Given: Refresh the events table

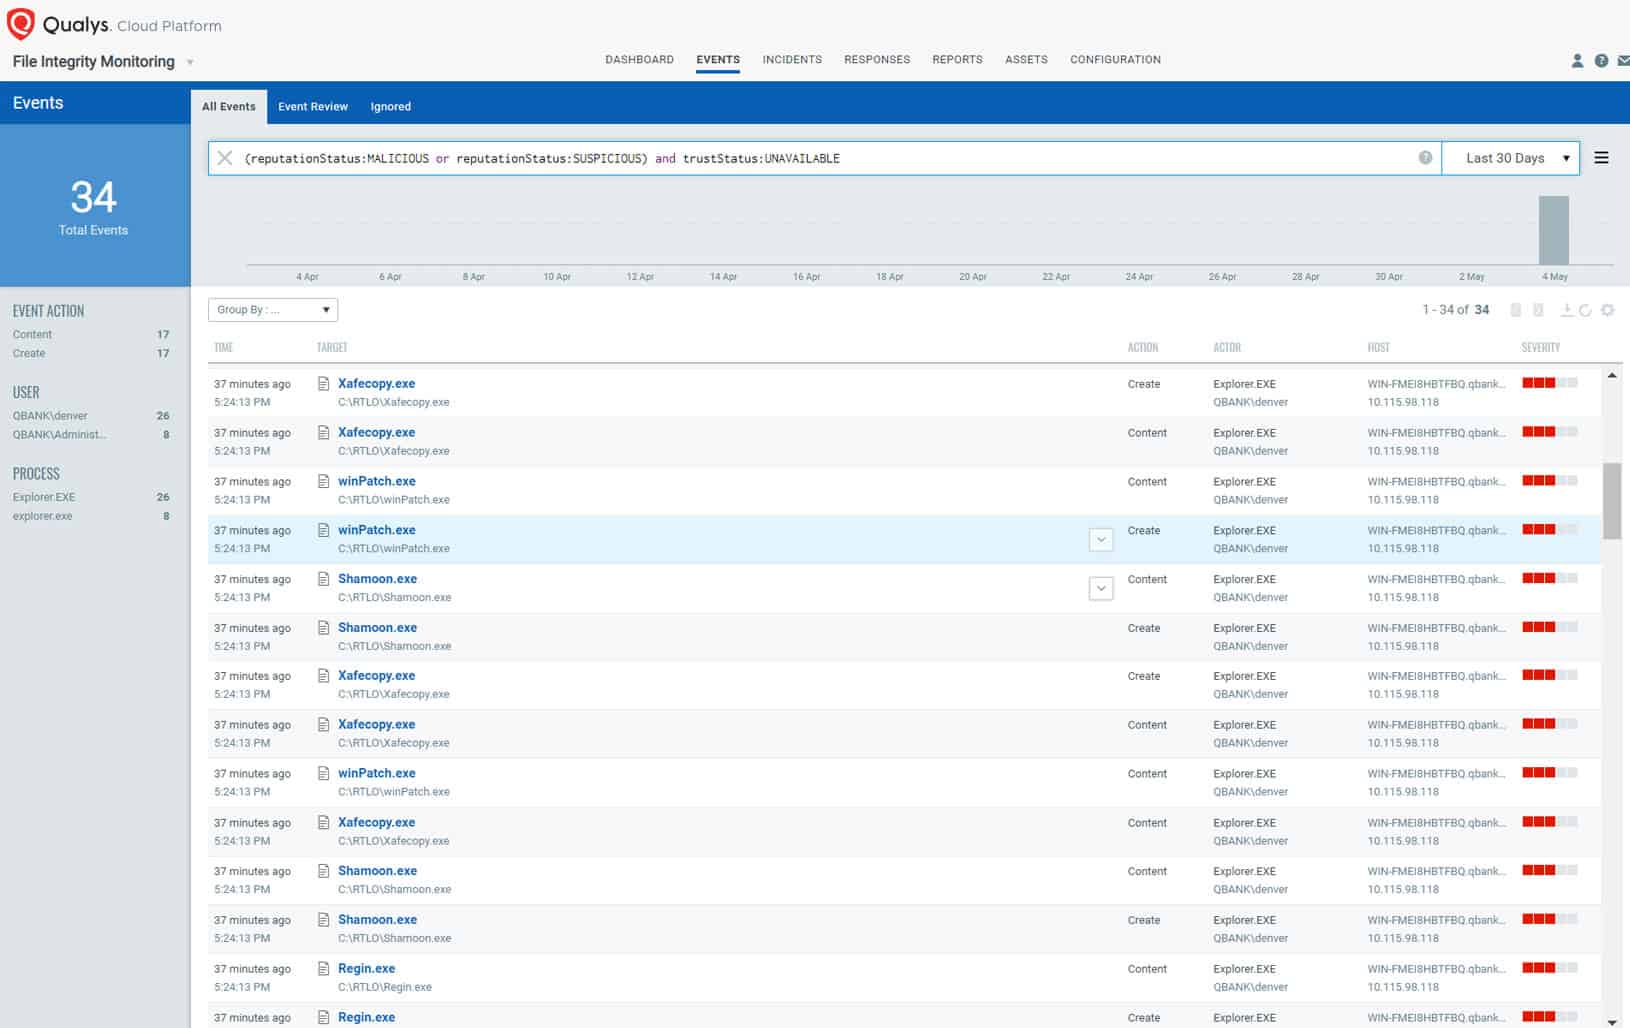Looking at the screenshot, I should click(x=1585, y=310).
